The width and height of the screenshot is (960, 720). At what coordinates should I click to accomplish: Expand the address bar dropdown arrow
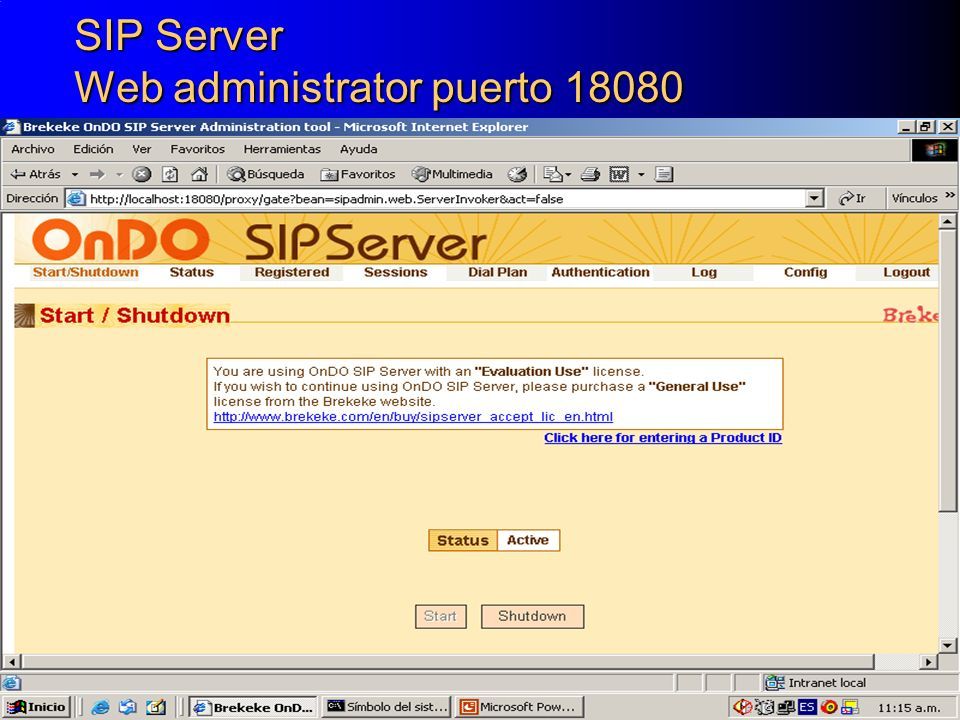coord(814,198)
